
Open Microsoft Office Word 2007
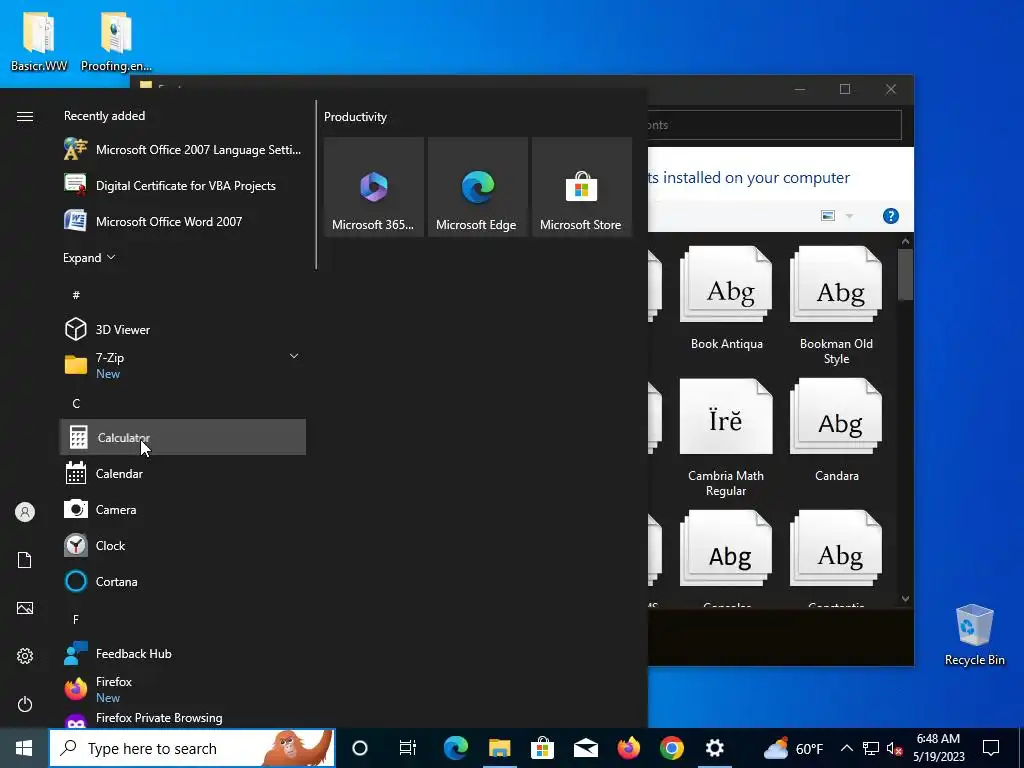point(183,221)
